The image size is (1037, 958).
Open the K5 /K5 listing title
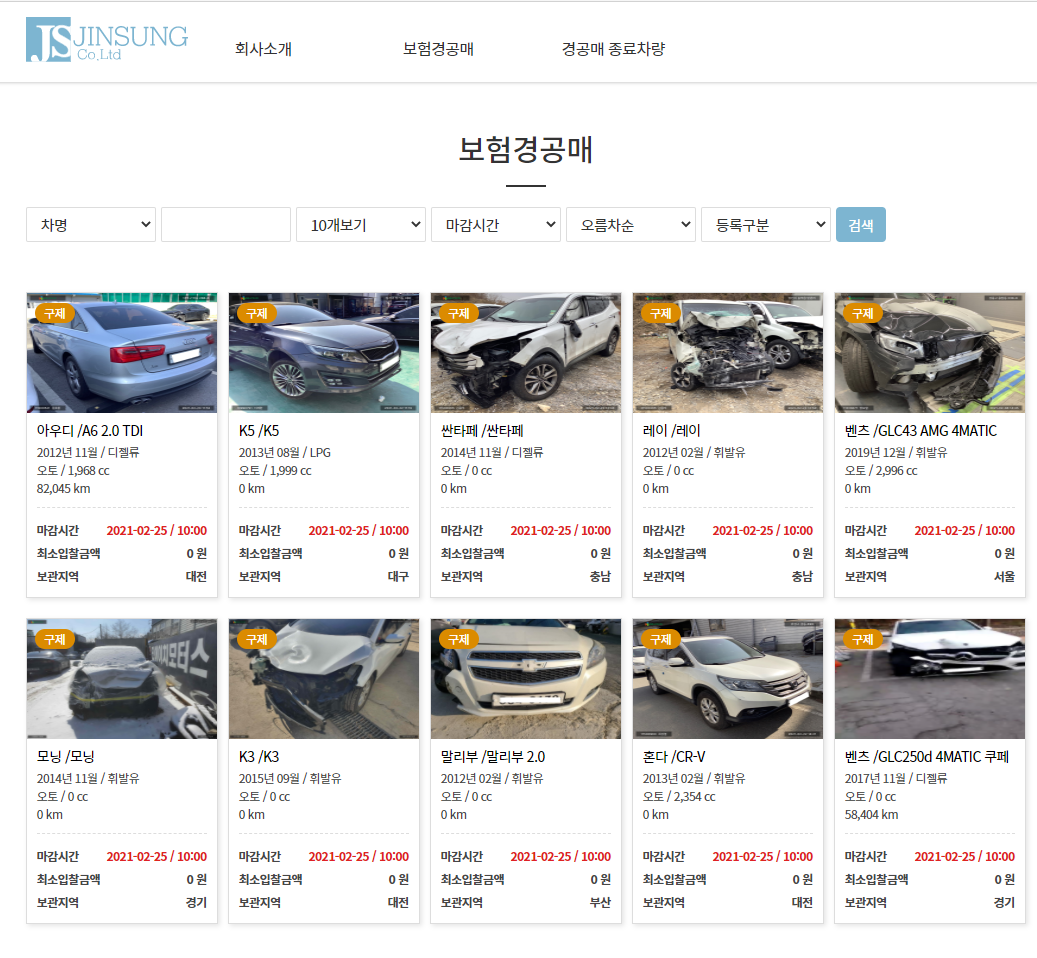[259, 431]
